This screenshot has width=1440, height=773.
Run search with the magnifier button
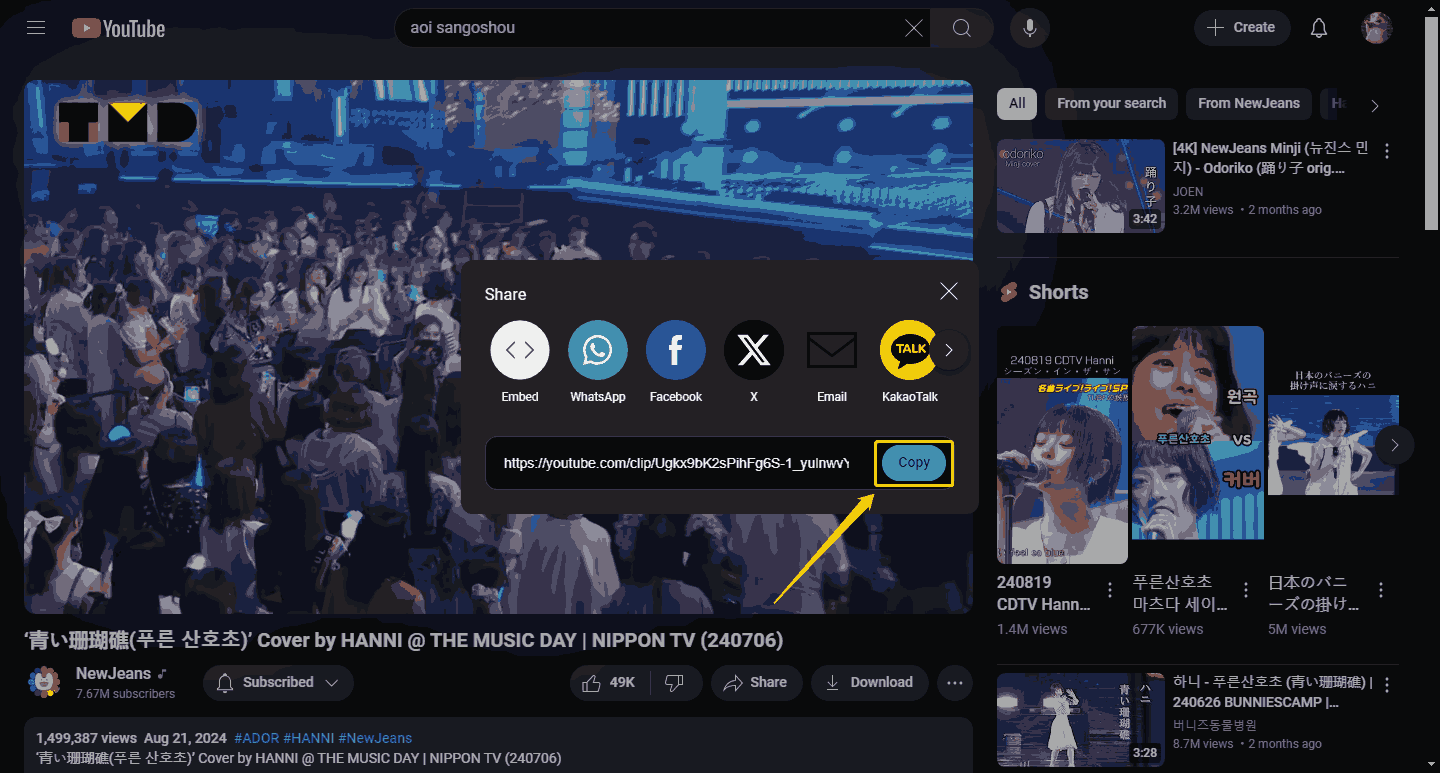coord(962,28)
